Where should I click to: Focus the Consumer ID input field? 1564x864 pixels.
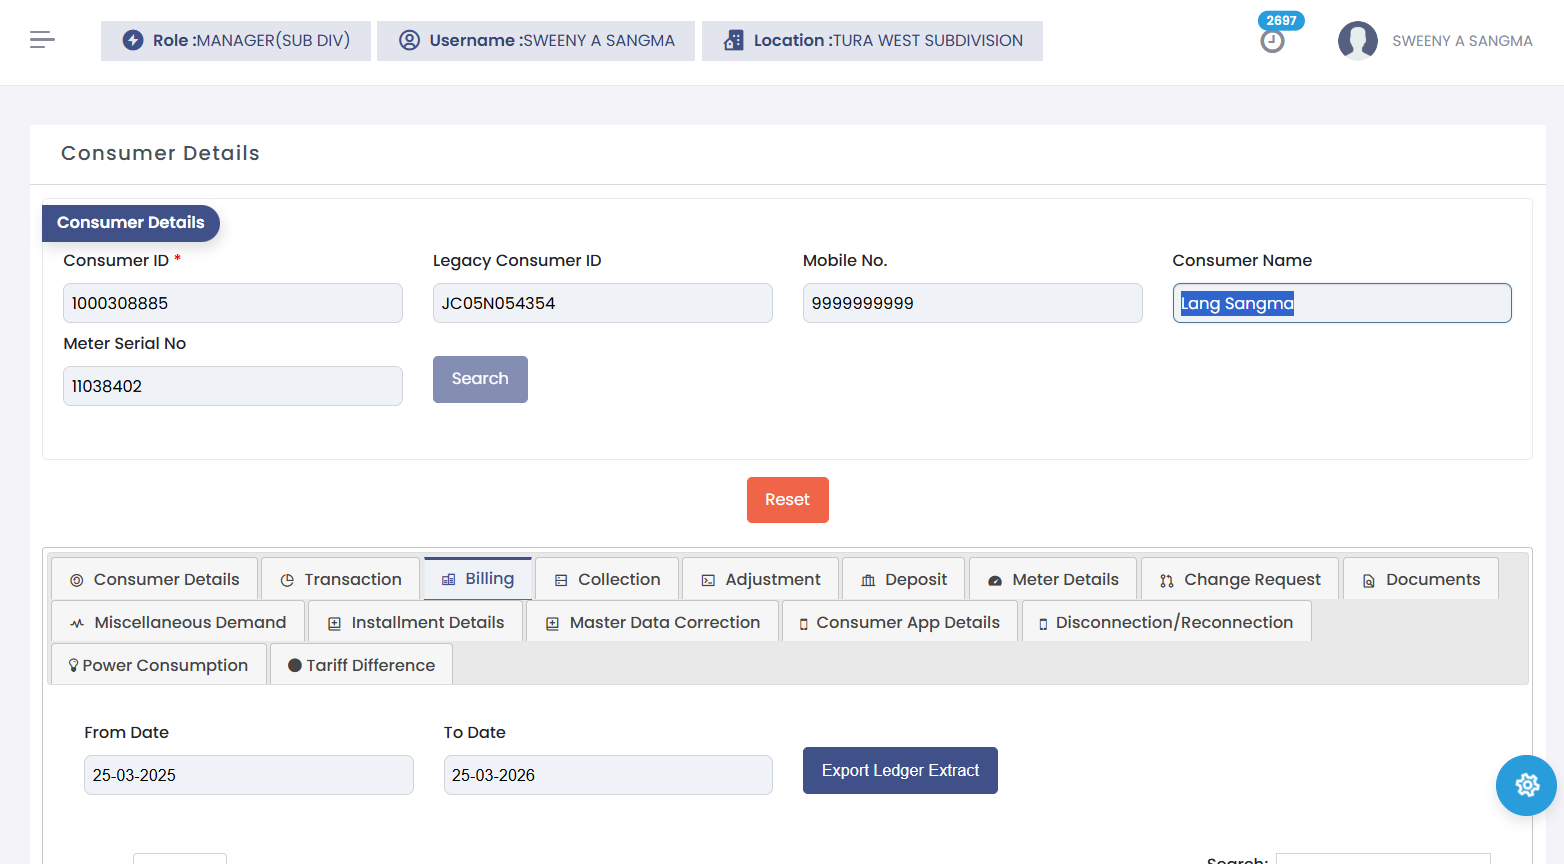click(x=233, y=303)
